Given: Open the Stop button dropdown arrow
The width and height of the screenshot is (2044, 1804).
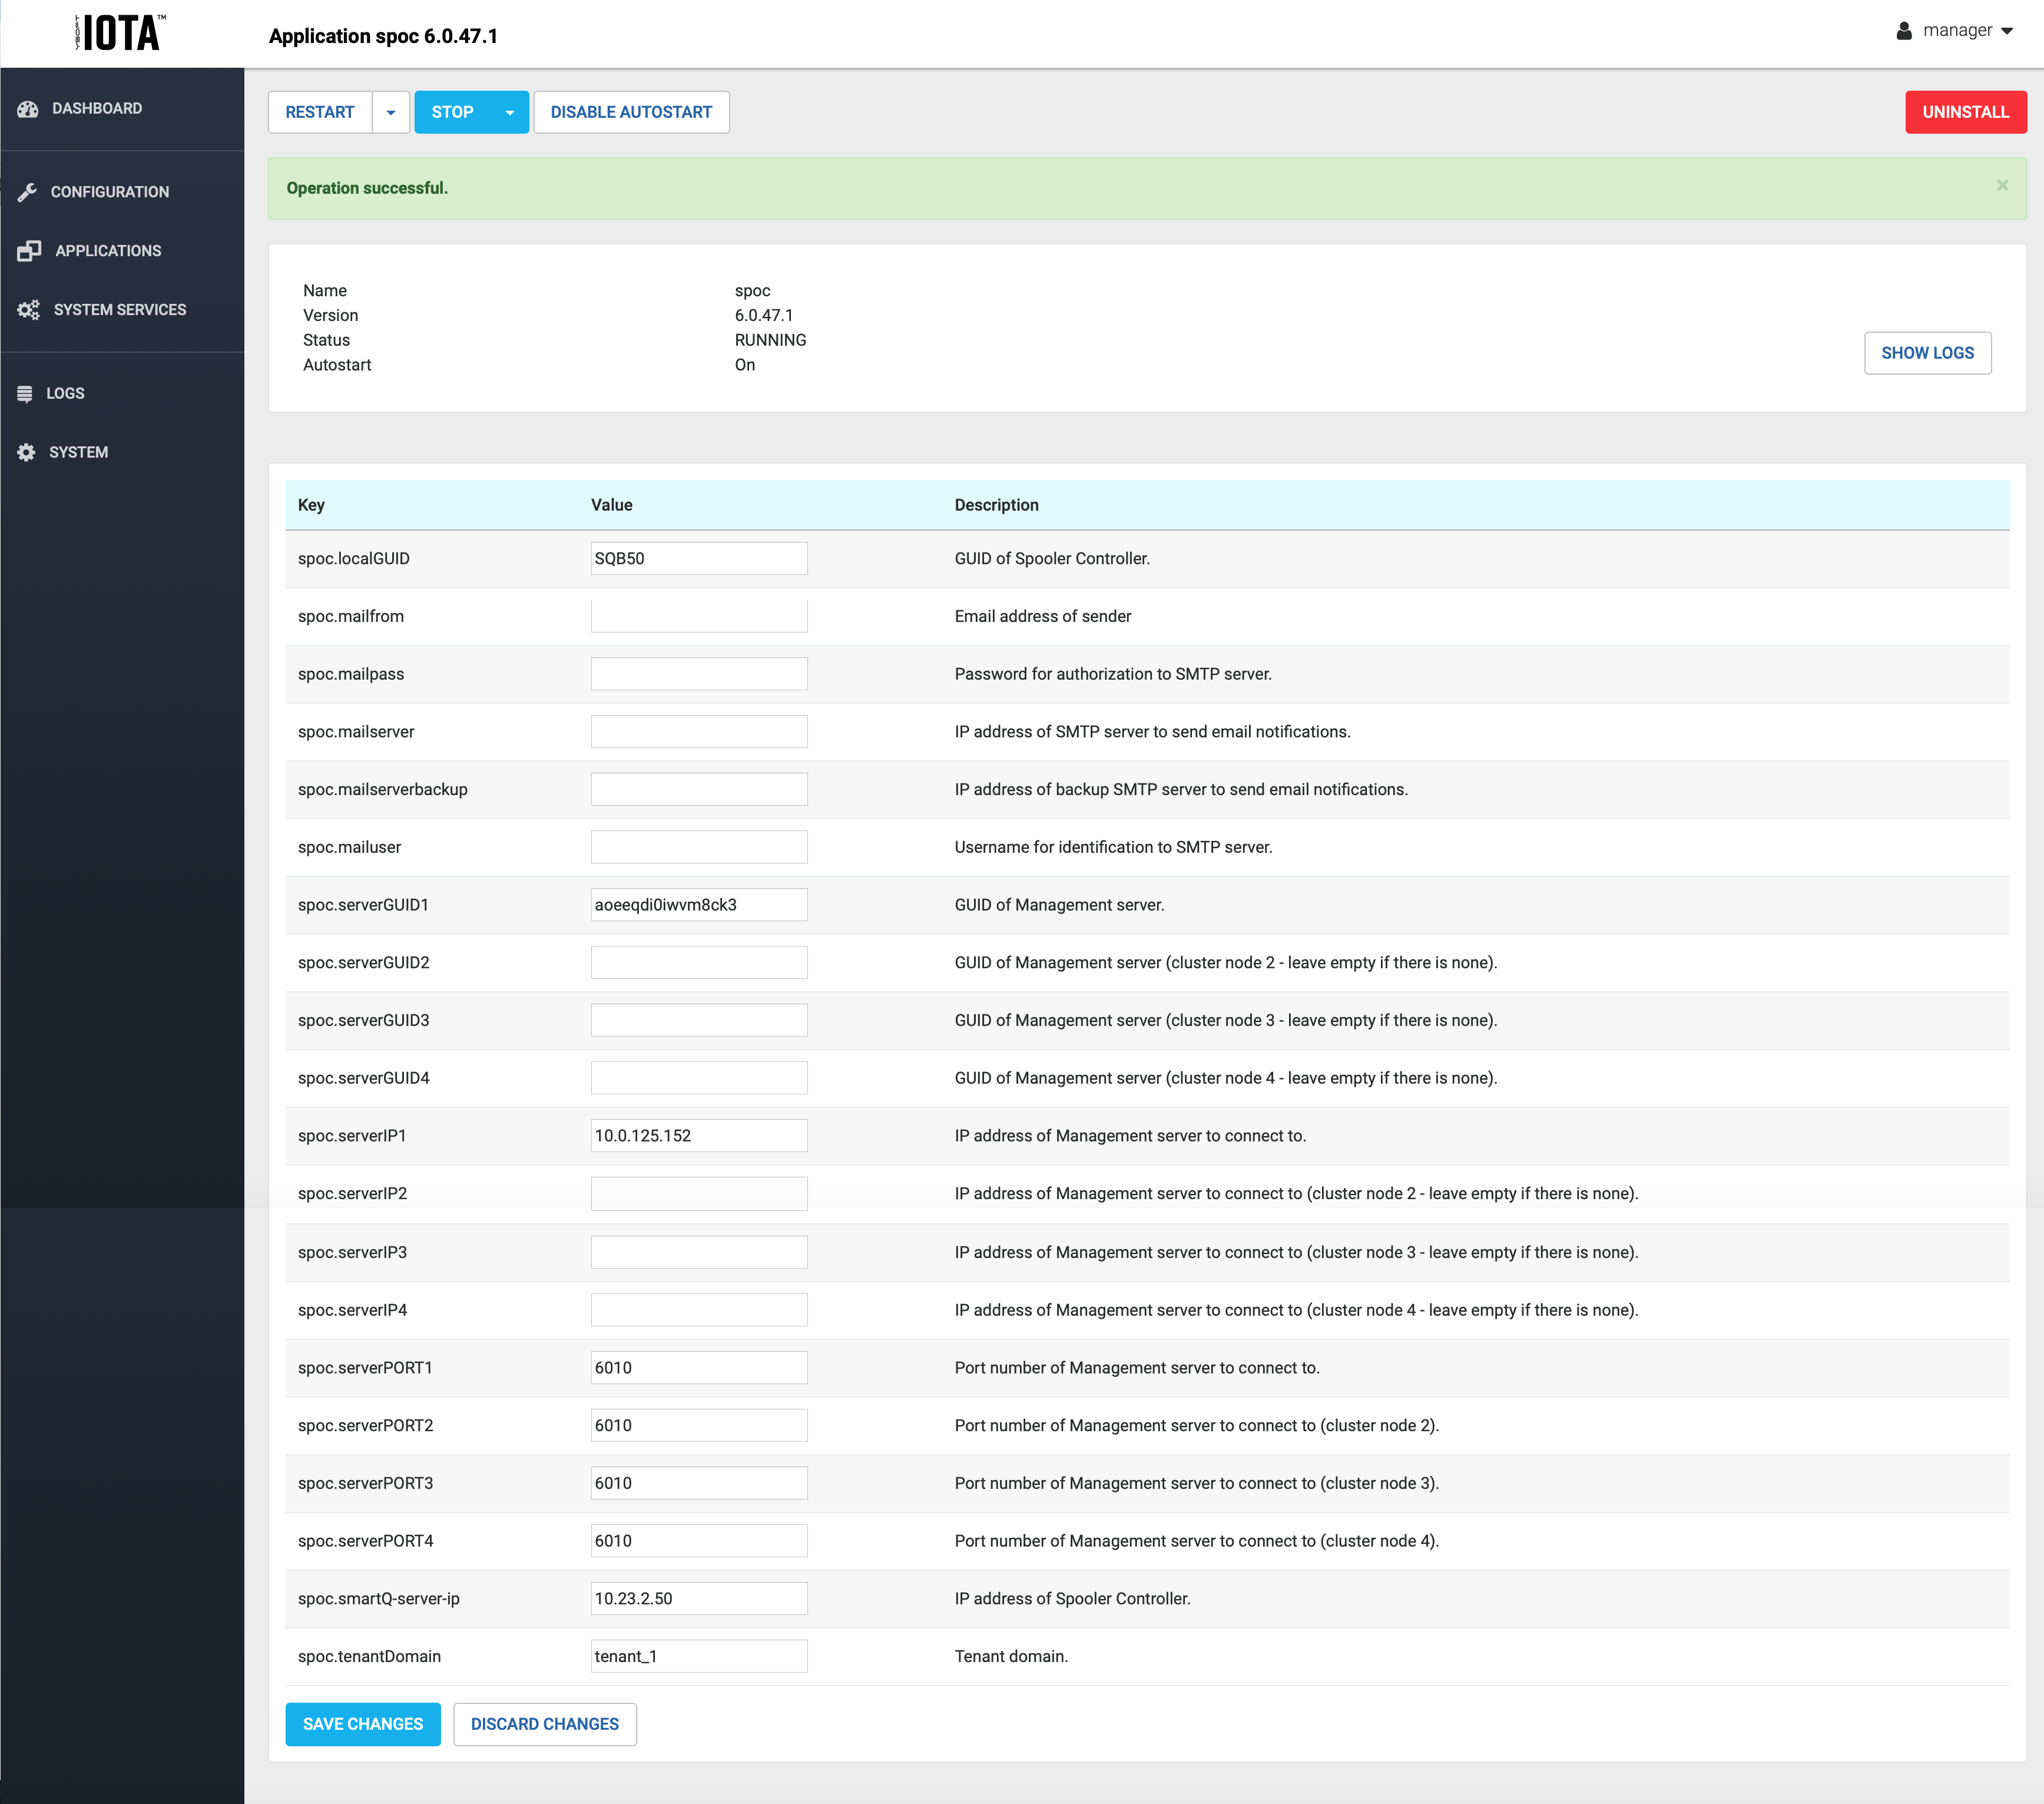Looking at the screenshot, I should click(x=510, y=112).
